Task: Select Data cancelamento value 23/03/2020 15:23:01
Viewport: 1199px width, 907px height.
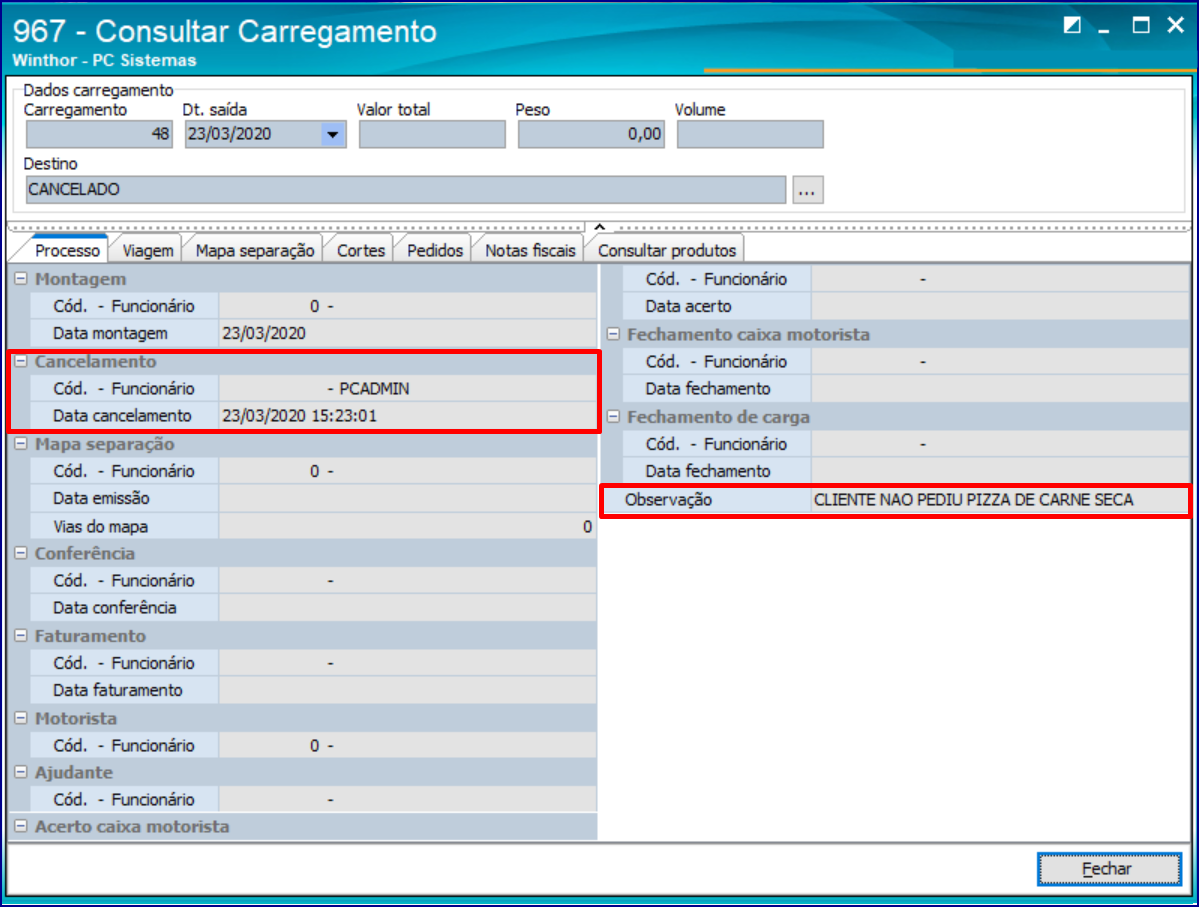Action: (x=299, y=416)
